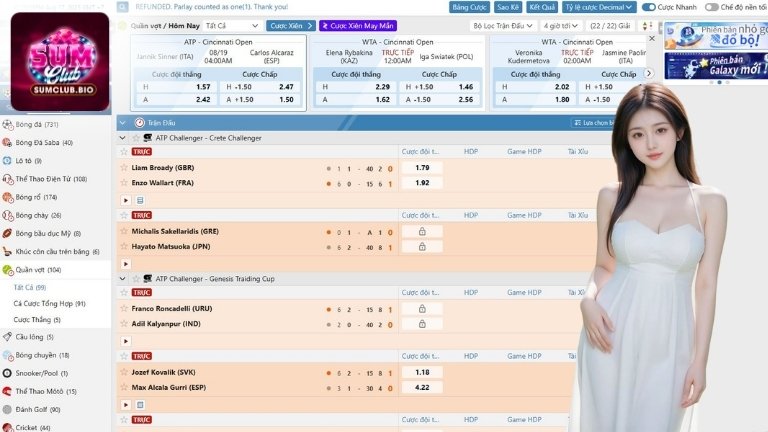Viewport: 768px width, 432px height.
Task: Open the Kết Quả tab
Action: pos(542,7)
